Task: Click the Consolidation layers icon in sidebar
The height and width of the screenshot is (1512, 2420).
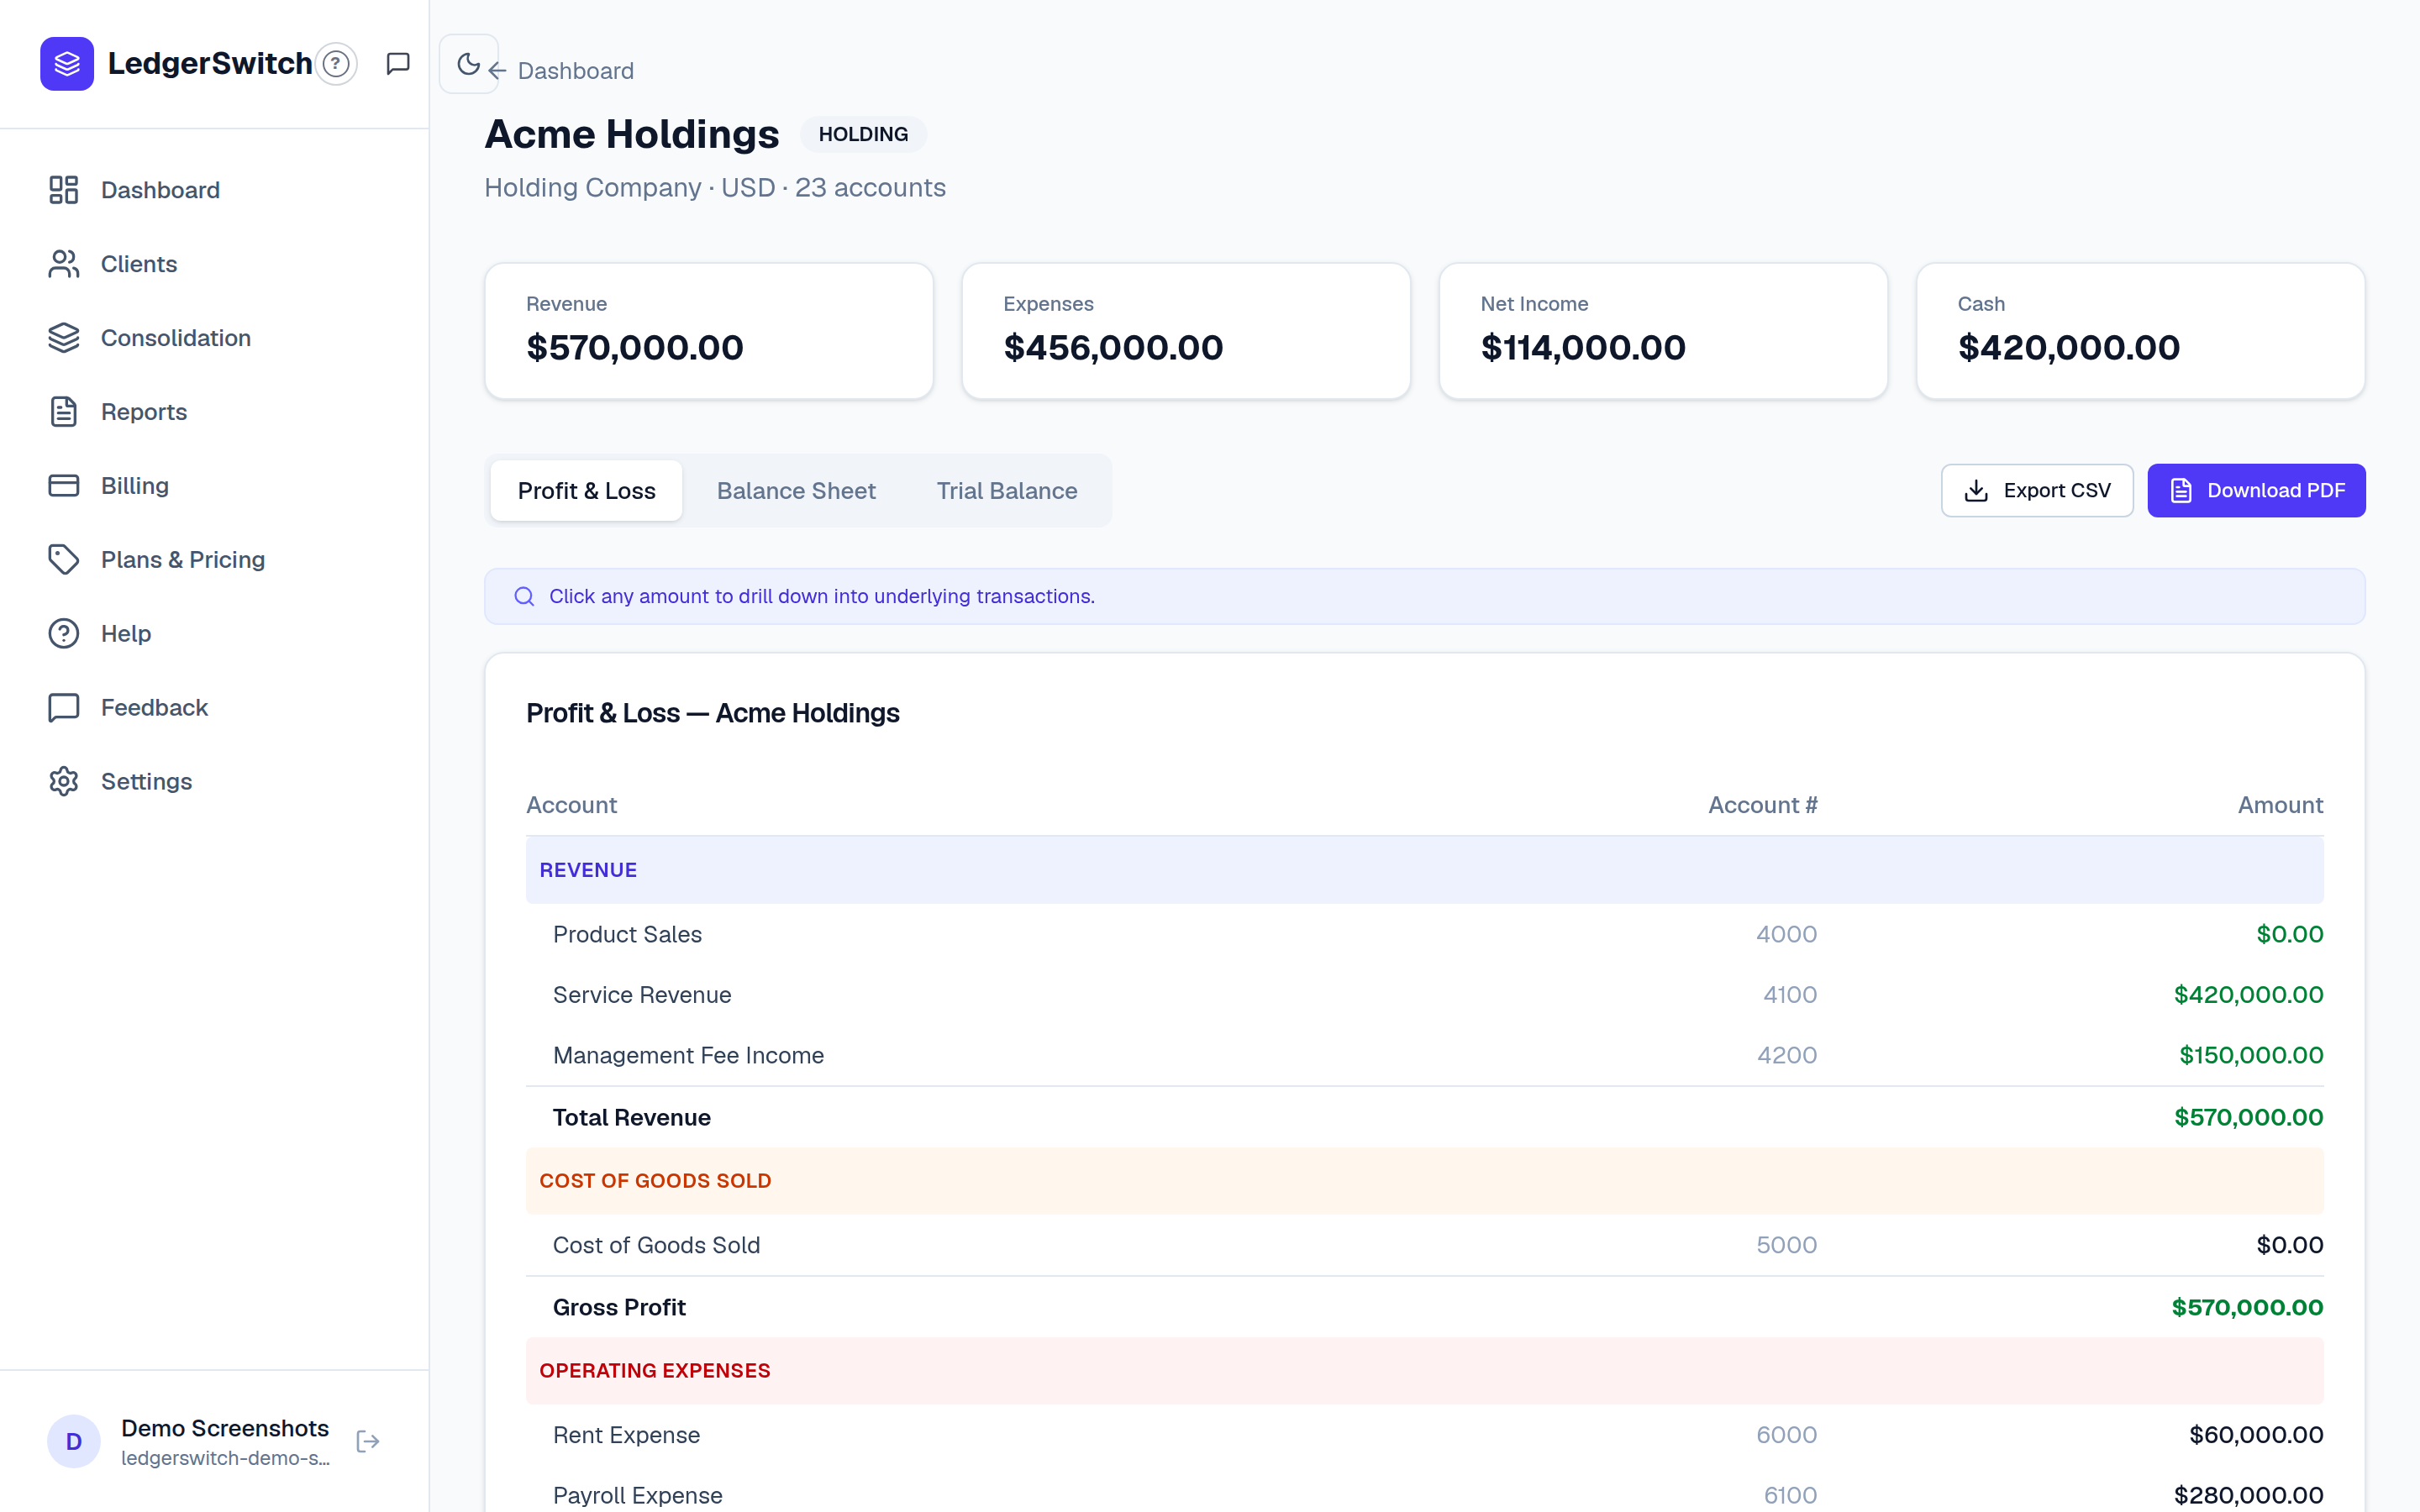Action: (64, 338)
